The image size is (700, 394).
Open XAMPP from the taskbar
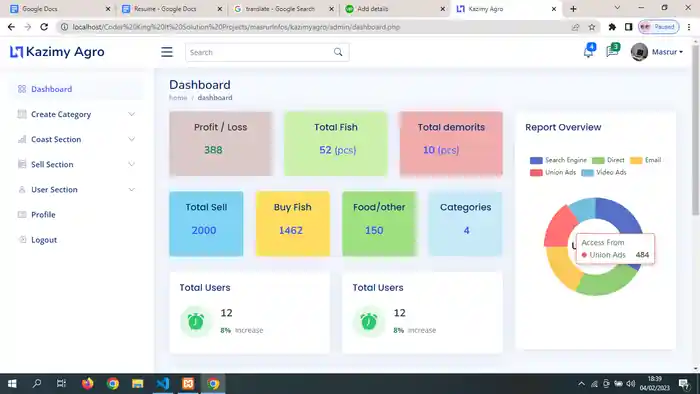pos(188,383)
